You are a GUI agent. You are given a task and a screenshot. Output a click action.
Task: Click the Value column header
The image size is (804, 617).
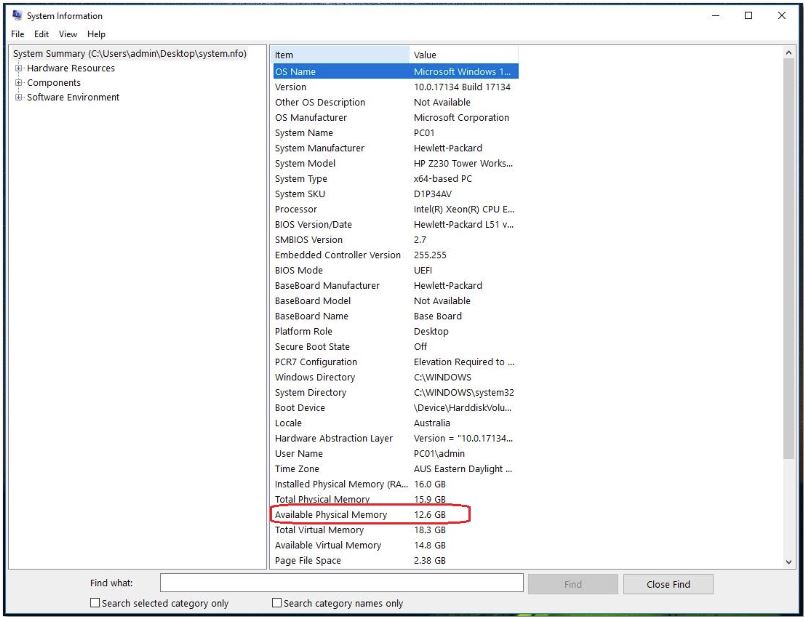pyautogui.click(x=464, y=55)
